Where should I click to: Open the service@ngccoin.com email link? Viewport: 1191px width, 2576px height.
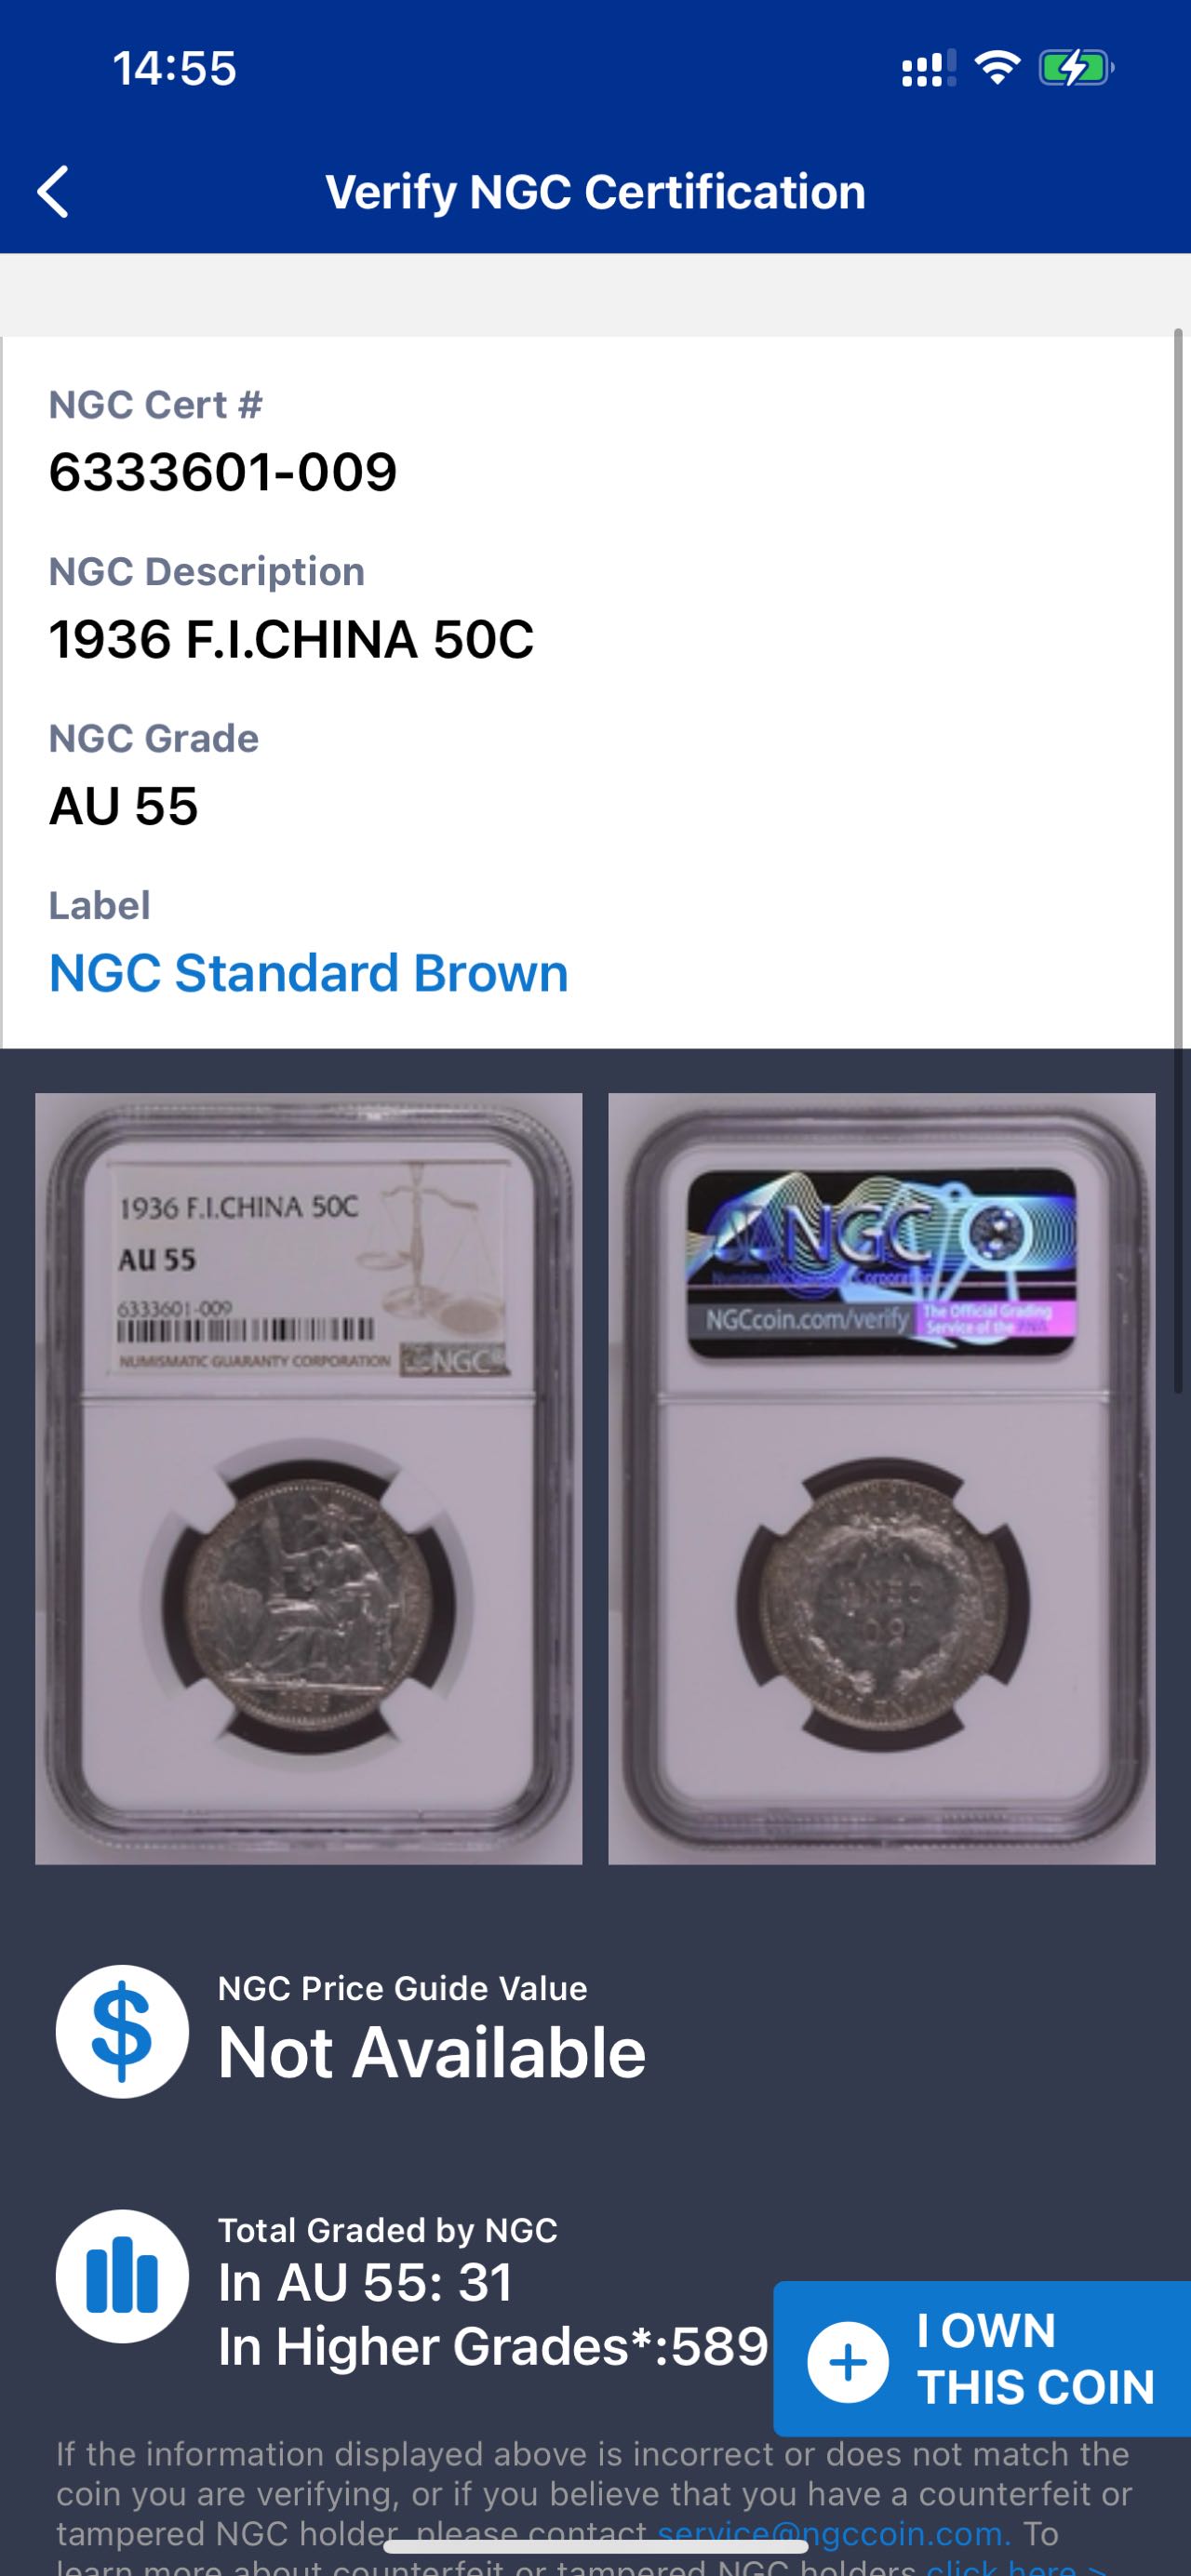834,2533
